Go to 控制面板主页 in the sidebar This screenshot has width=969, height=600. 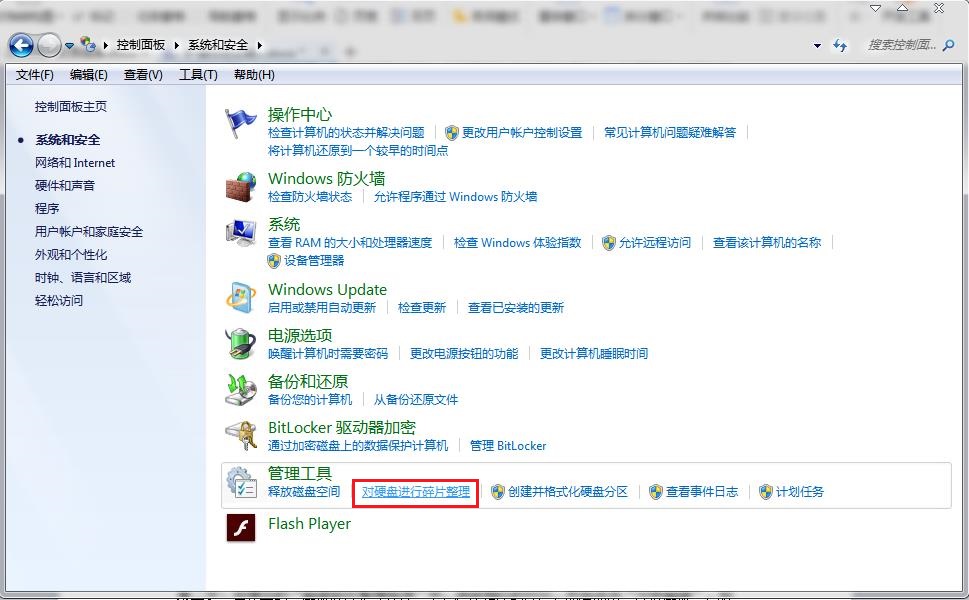(x=71, y=107)
